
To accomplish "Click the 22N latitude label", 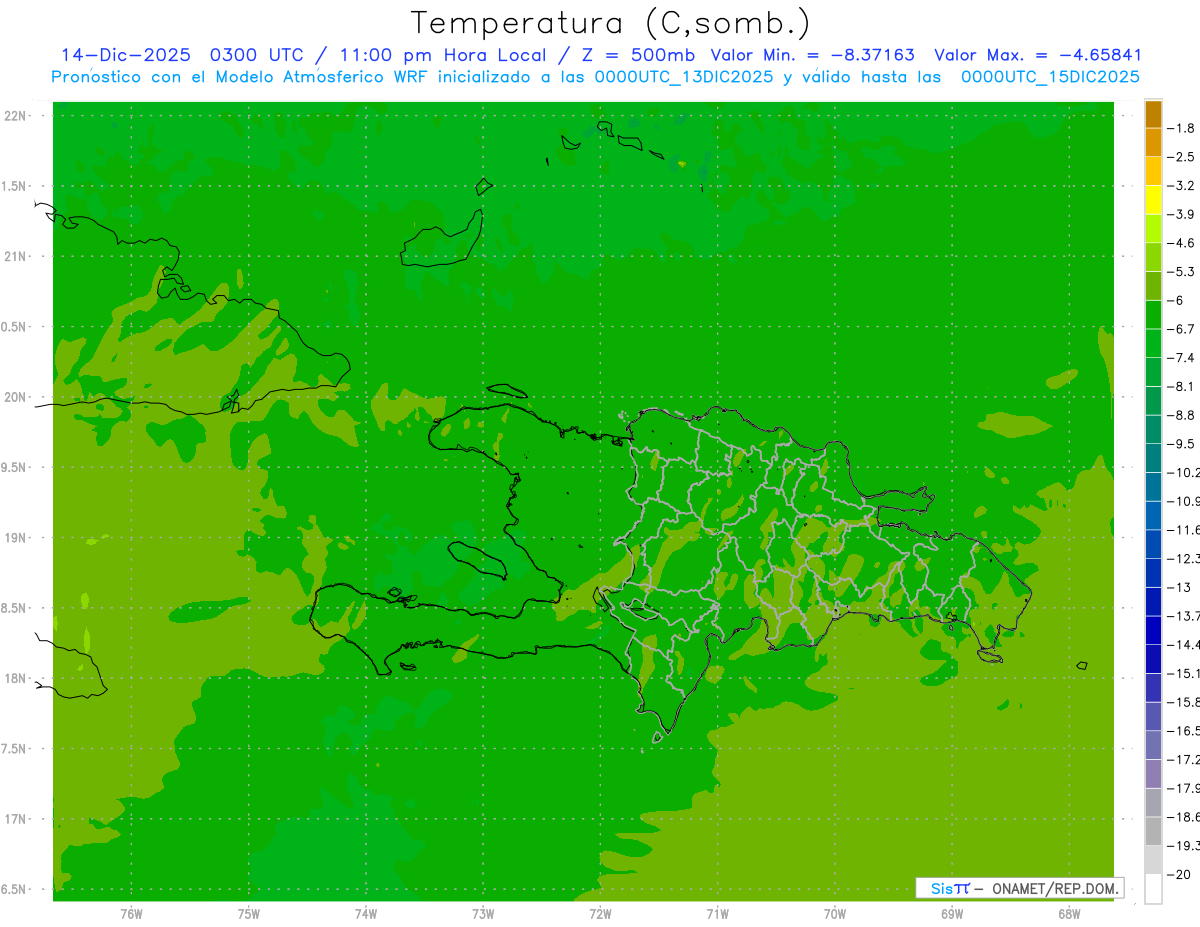I will [x=16, y=115].
